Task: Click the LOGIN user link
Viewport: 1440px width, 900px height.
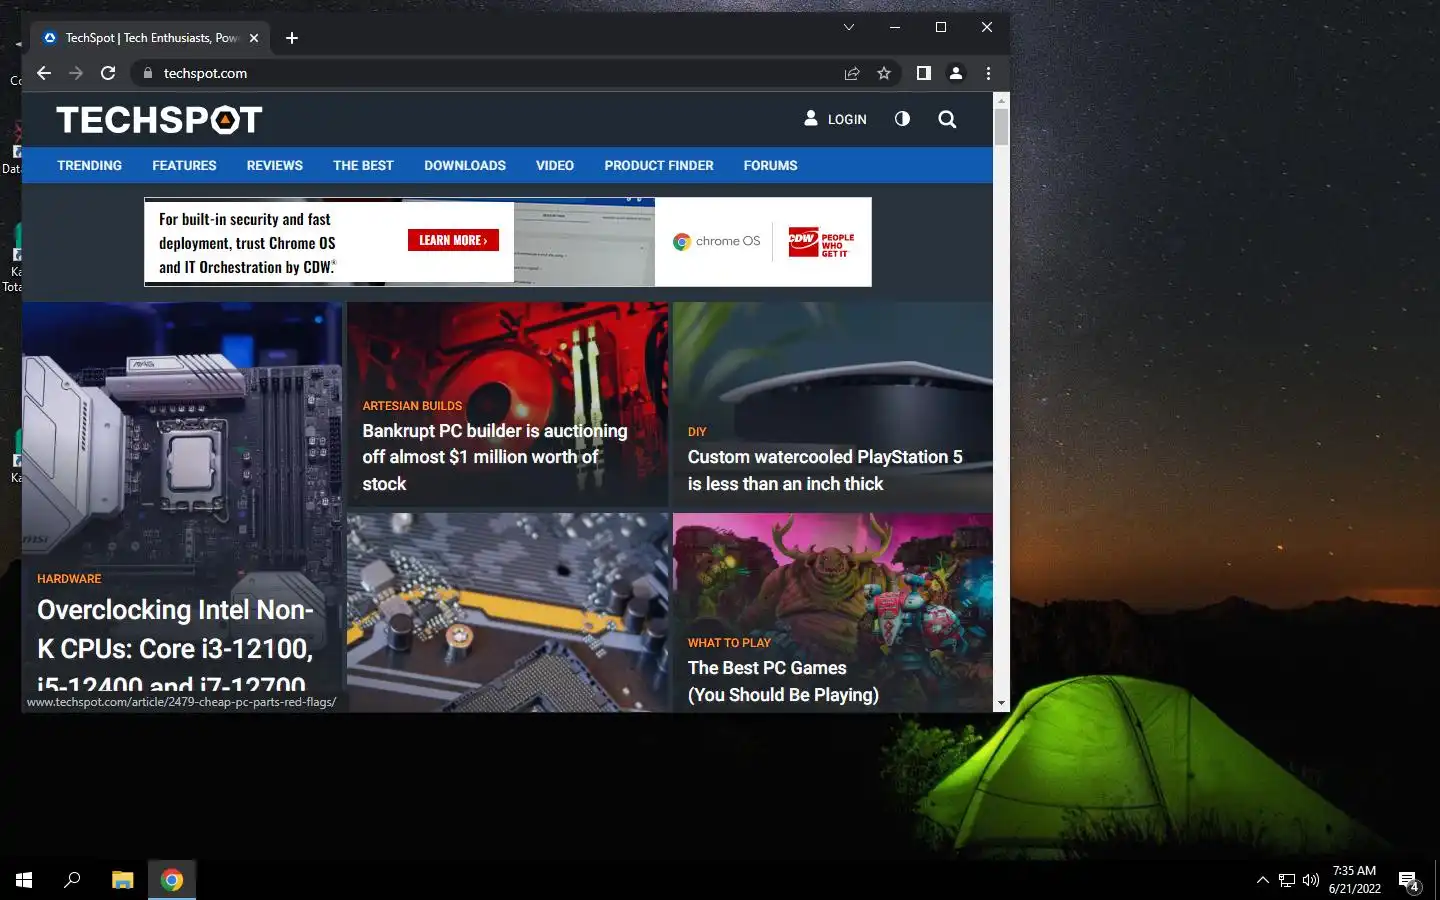Action: 836,119
